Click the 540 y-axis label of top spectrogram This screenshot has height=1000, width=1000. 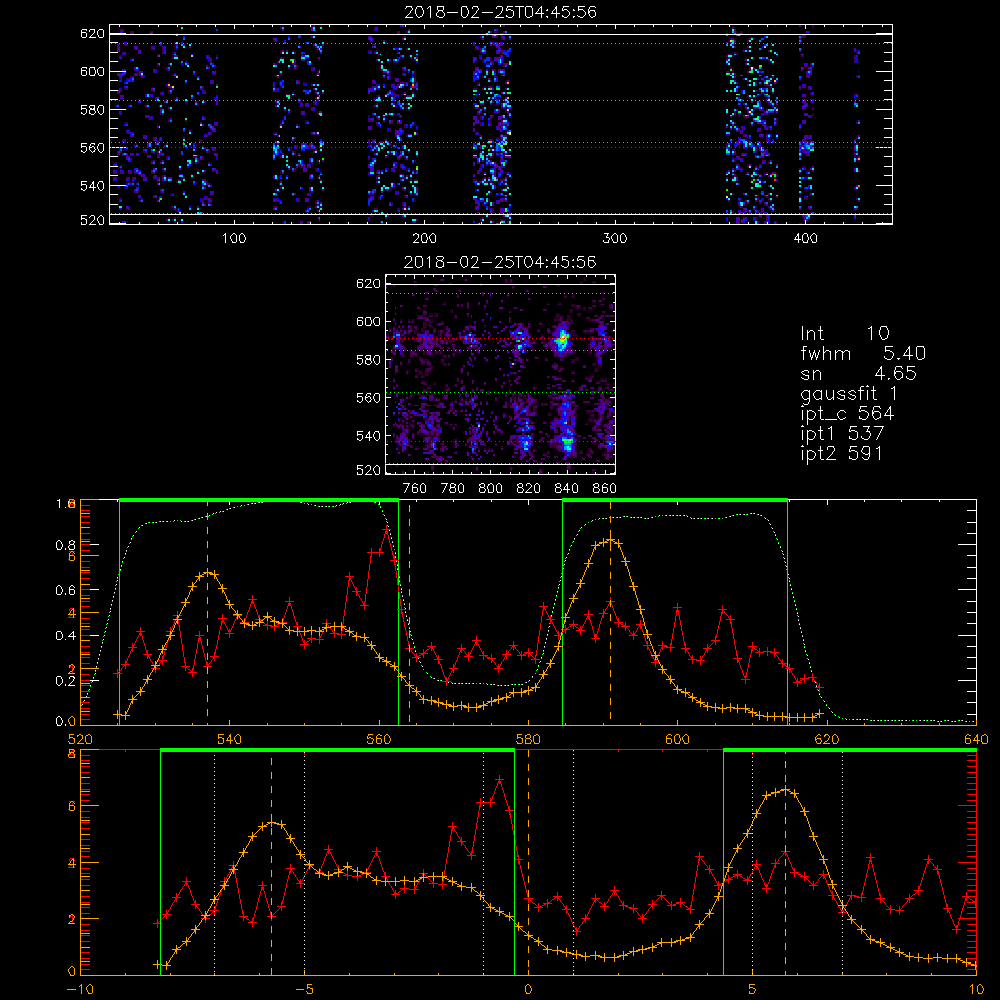(x=92, y=186)
